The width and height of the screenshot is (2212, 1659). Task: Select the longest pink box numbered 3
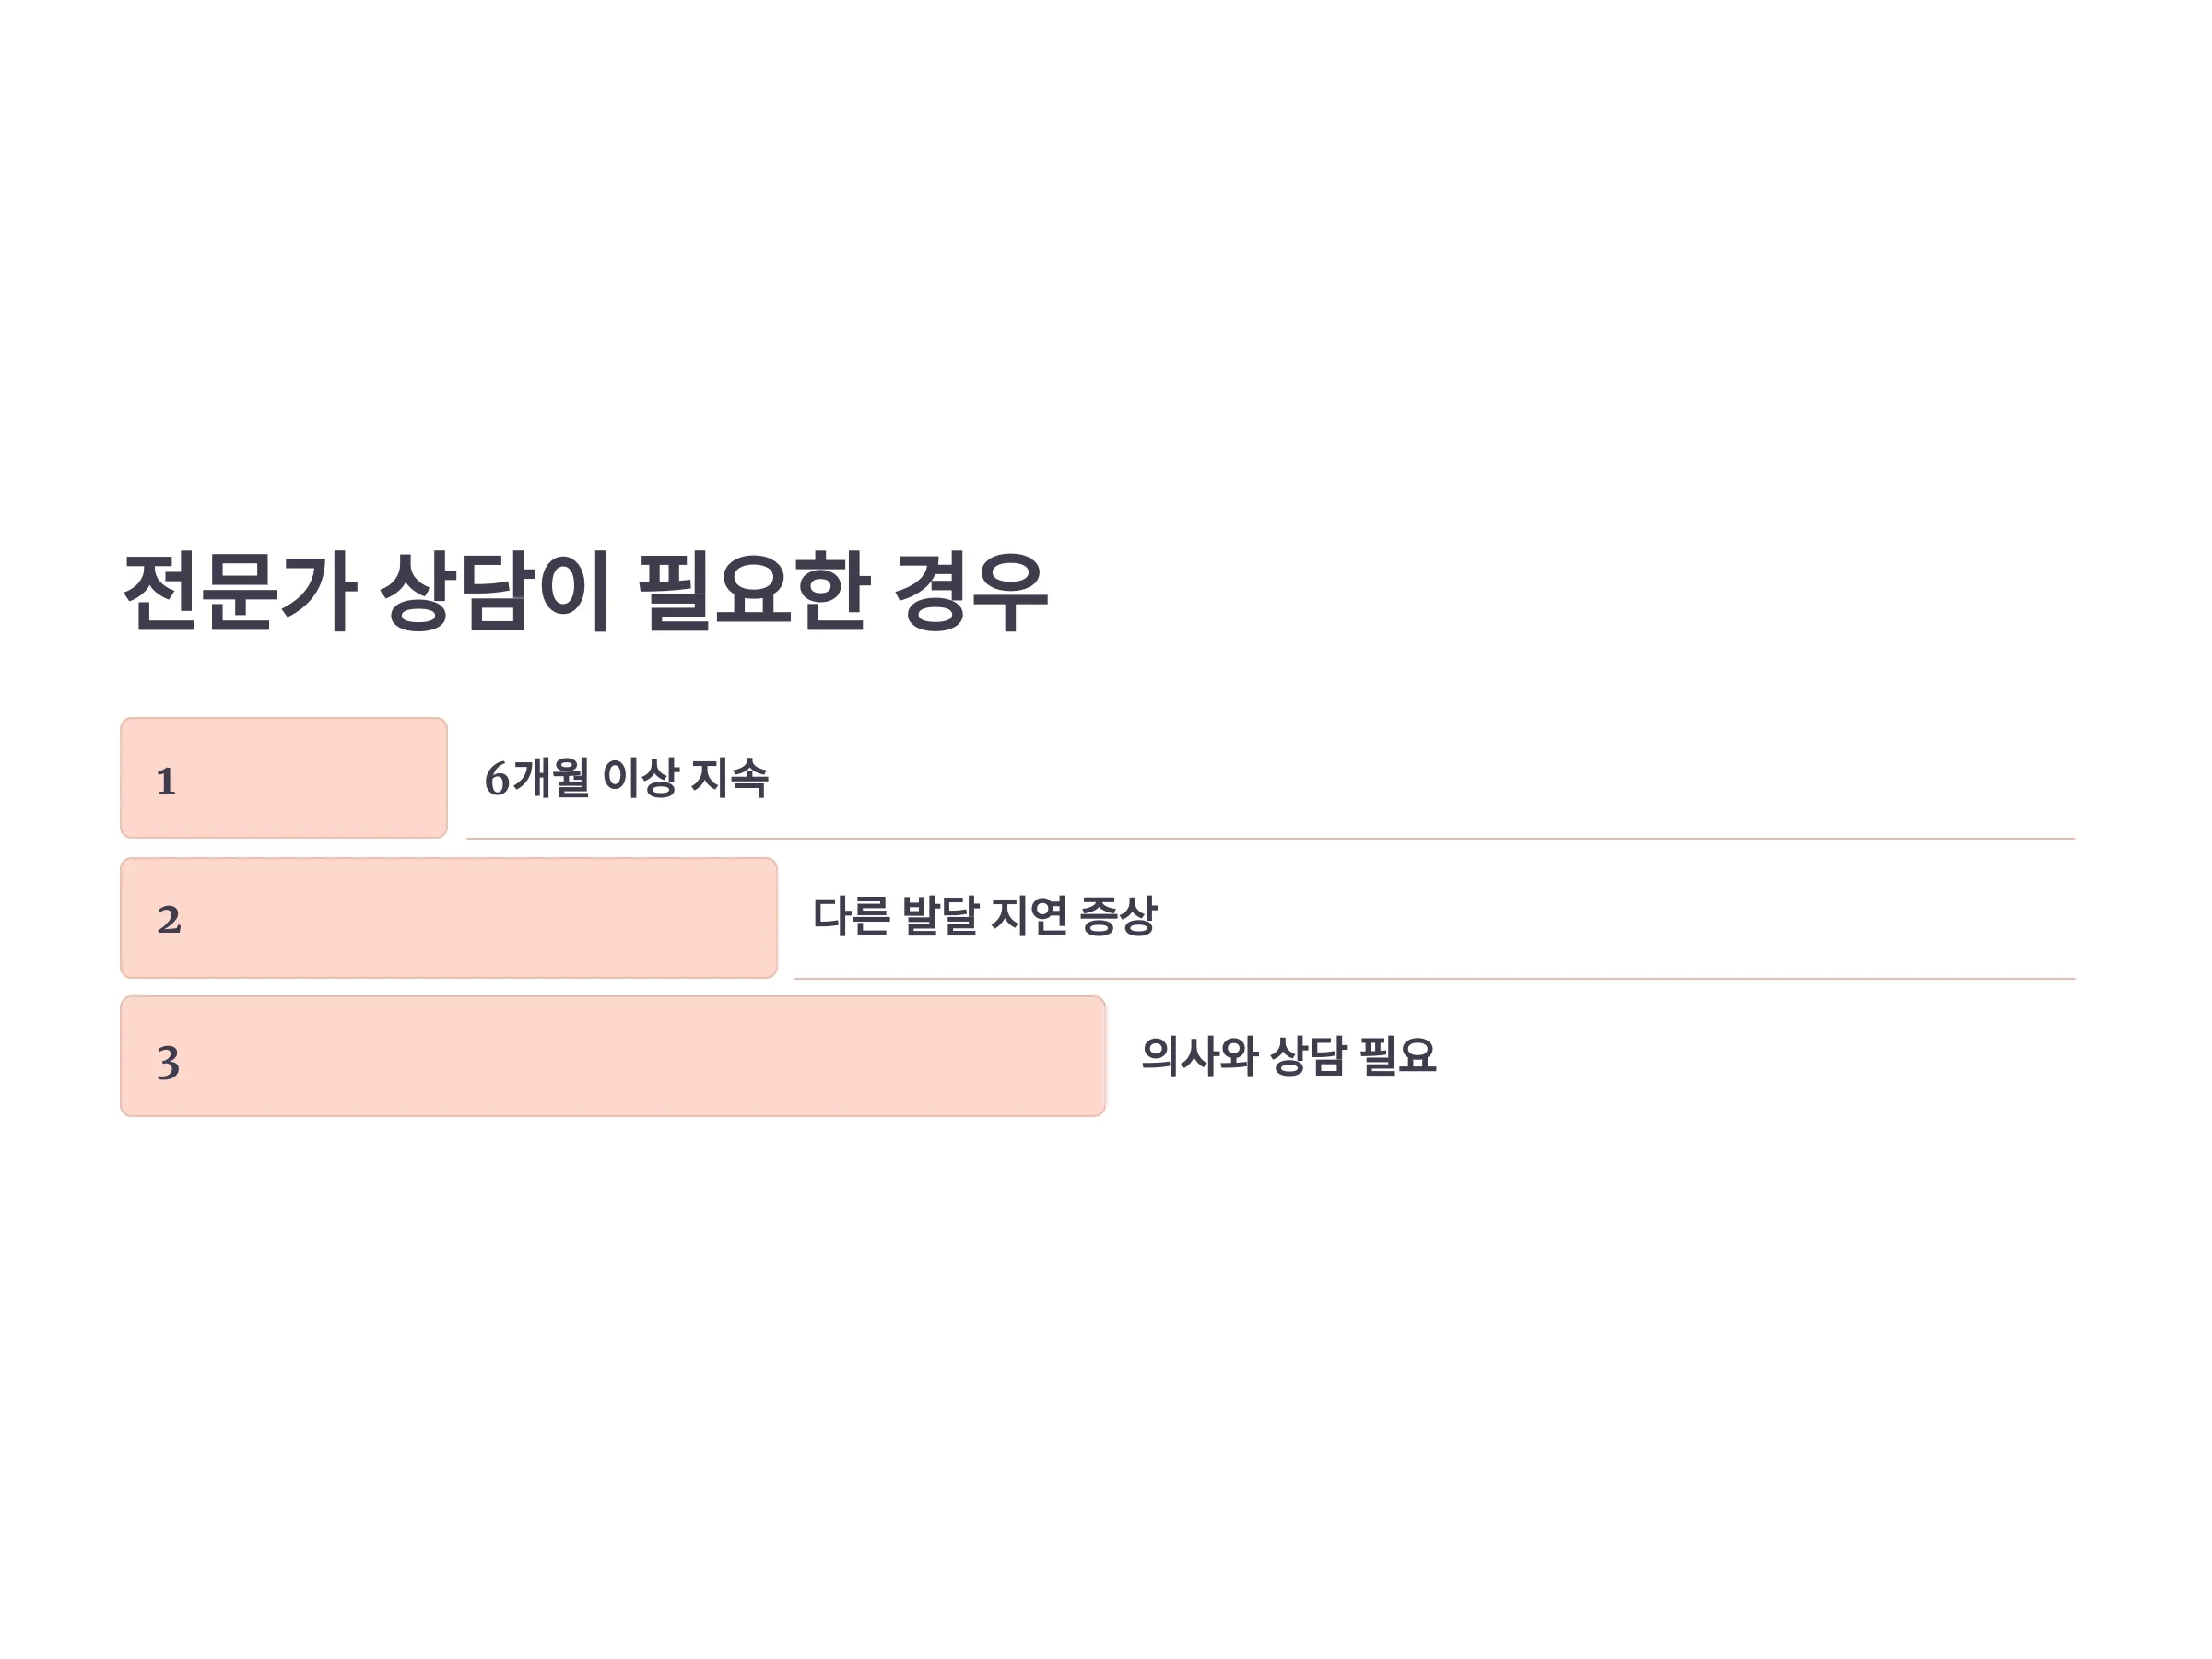[613, 1056]
